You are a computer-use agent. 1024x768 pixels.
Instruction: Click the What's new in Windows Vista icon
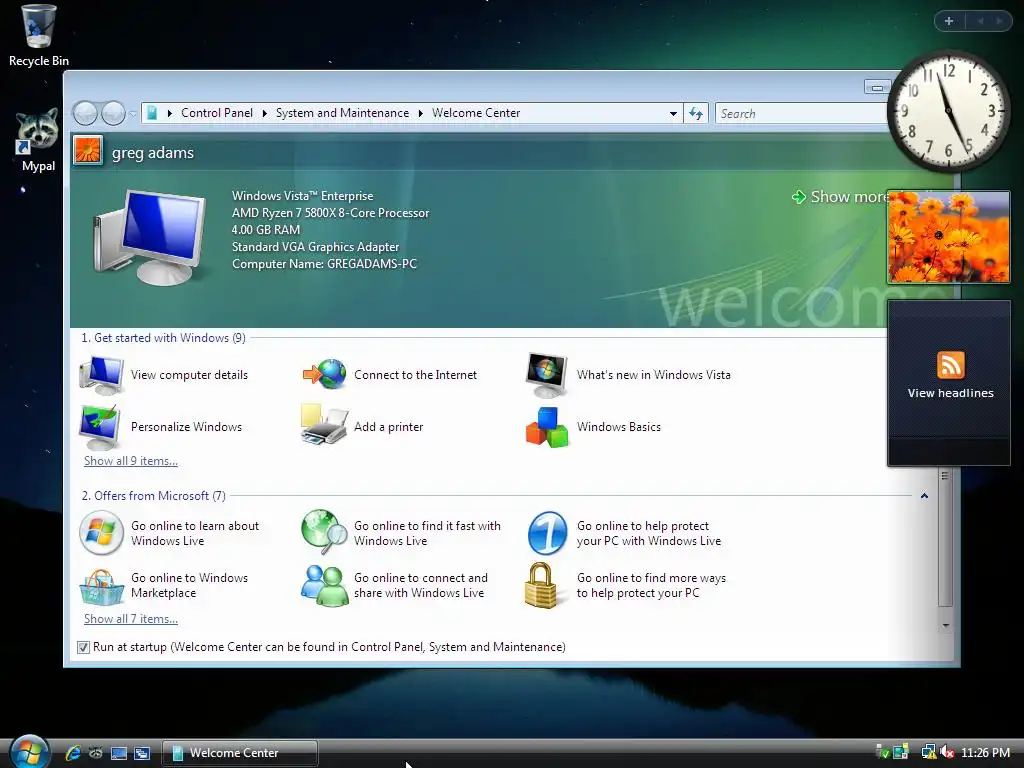point(547,375)
